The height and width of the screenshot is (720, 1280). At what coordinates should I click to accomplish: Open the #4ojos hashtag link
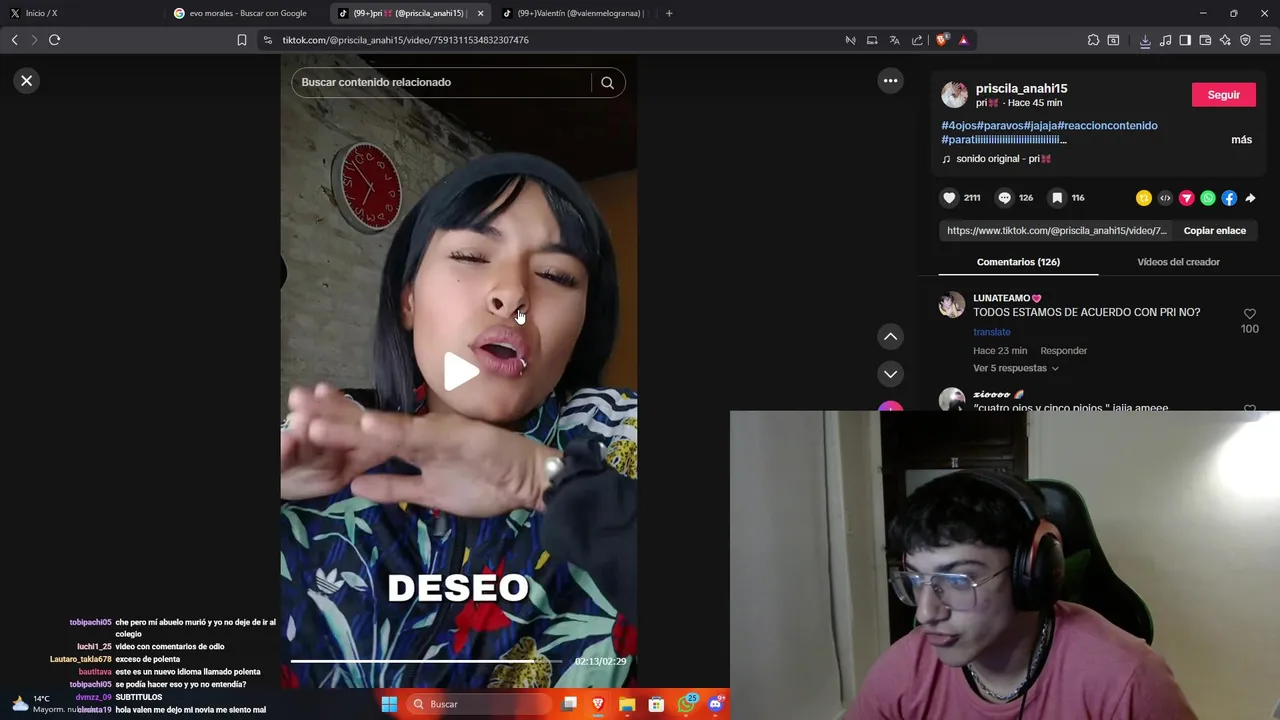(959, 125)
